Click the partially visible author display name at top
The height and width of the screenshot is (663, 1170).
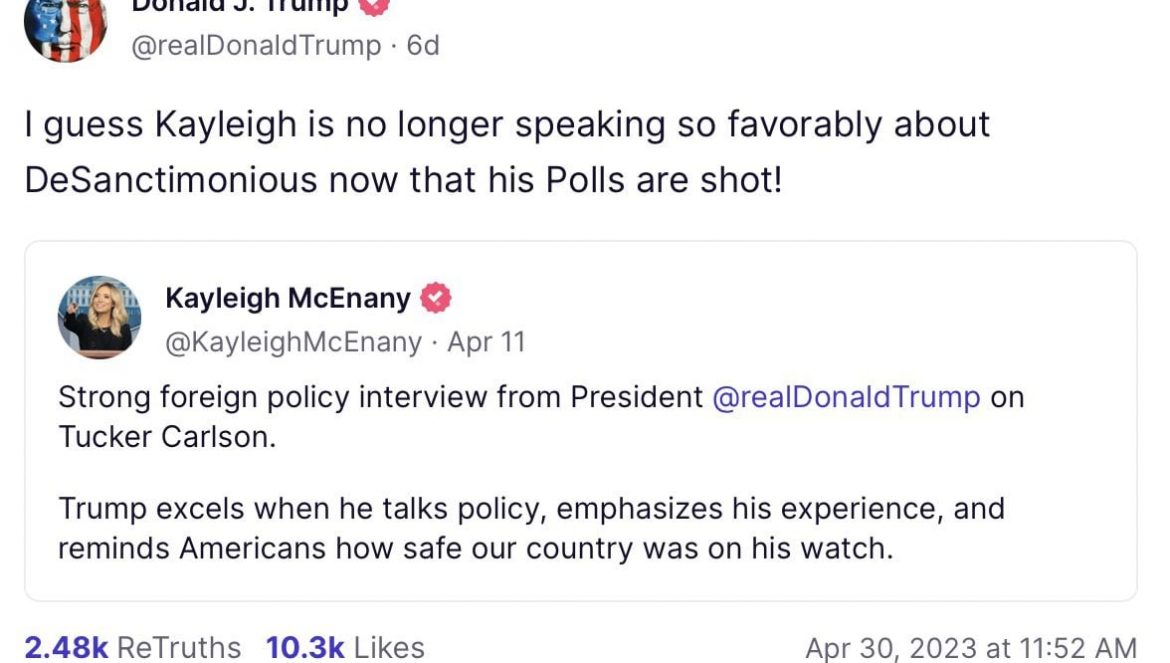240,6
